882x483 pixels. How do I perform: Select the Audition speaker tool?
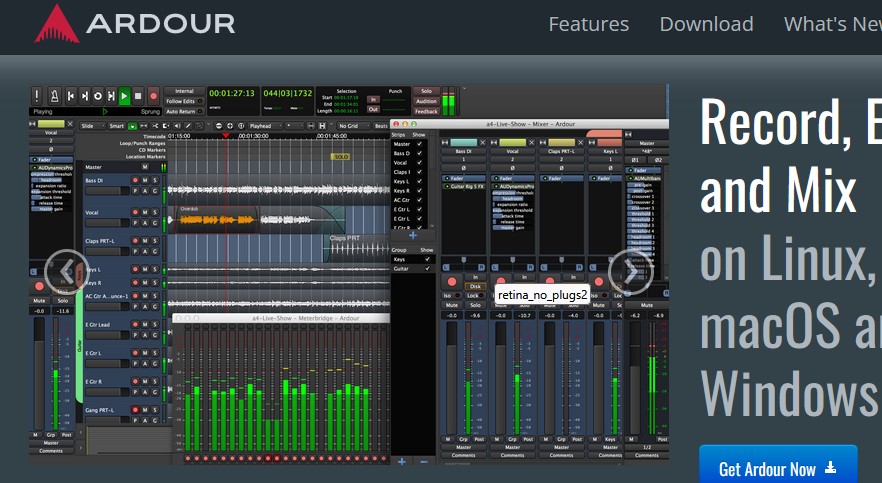point(177,126)
